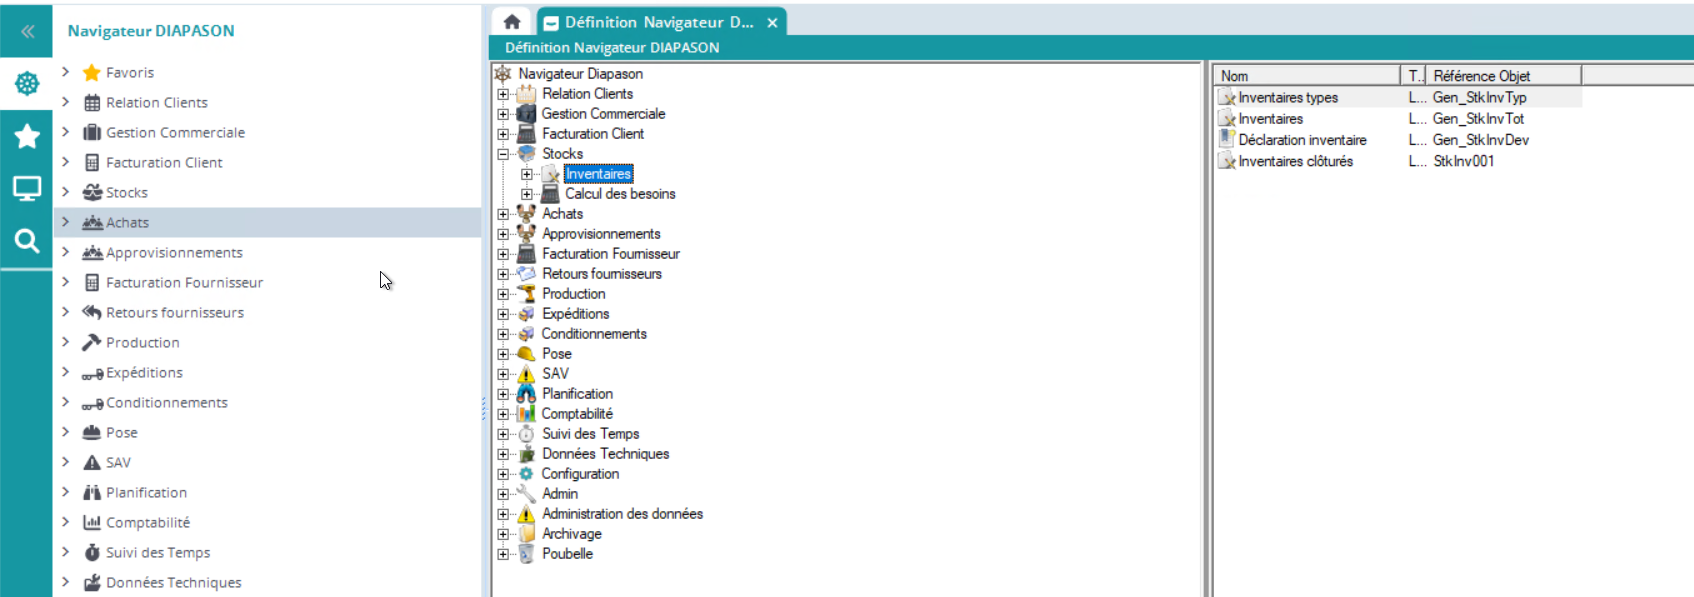Click the Référence Objet column header
The image size is (1694, 597).
(x=1500, y=76)
